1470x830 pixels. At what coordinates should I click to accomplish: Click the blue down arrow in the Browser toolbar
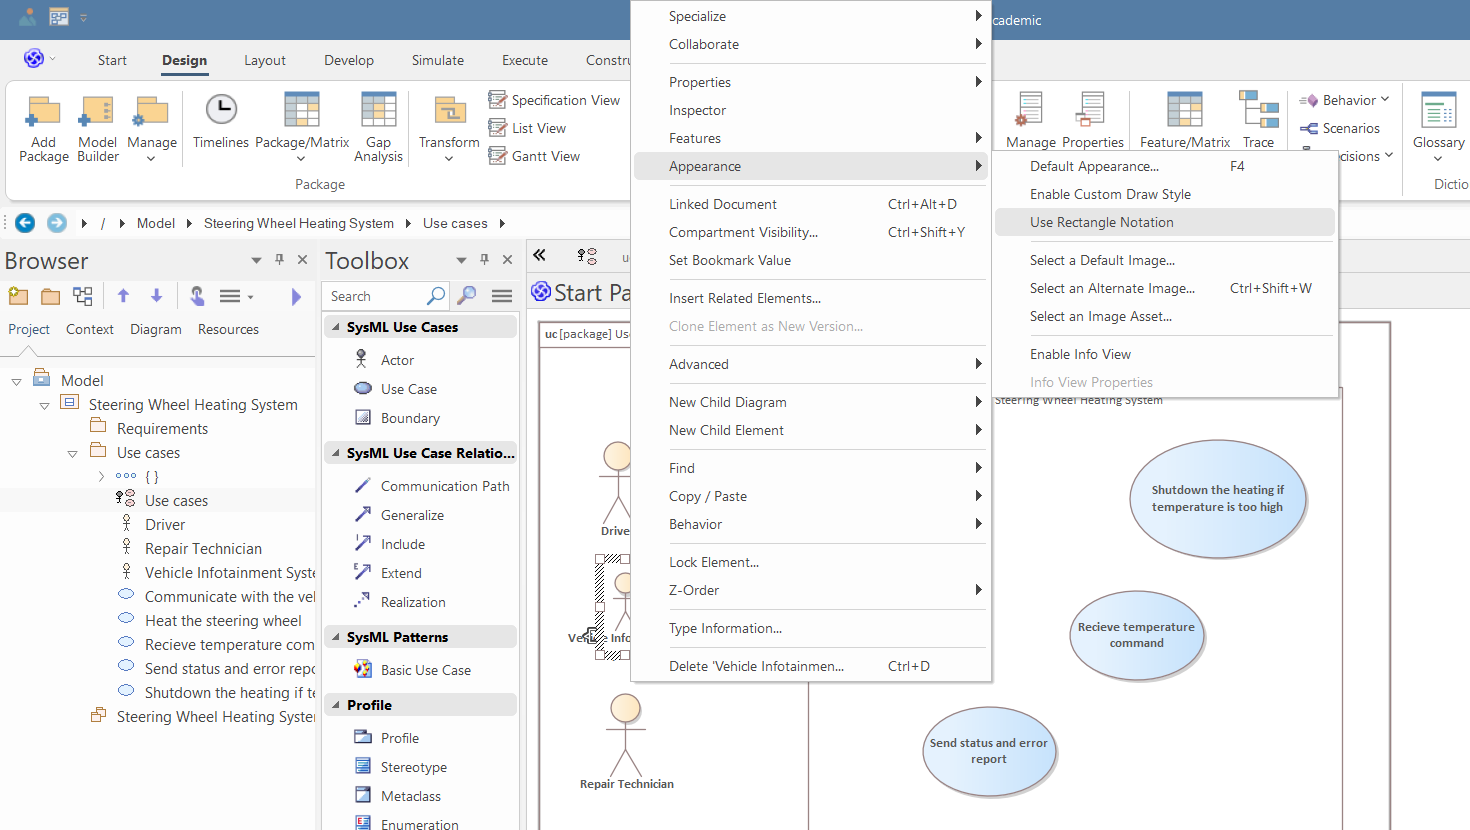click(156, 296)
